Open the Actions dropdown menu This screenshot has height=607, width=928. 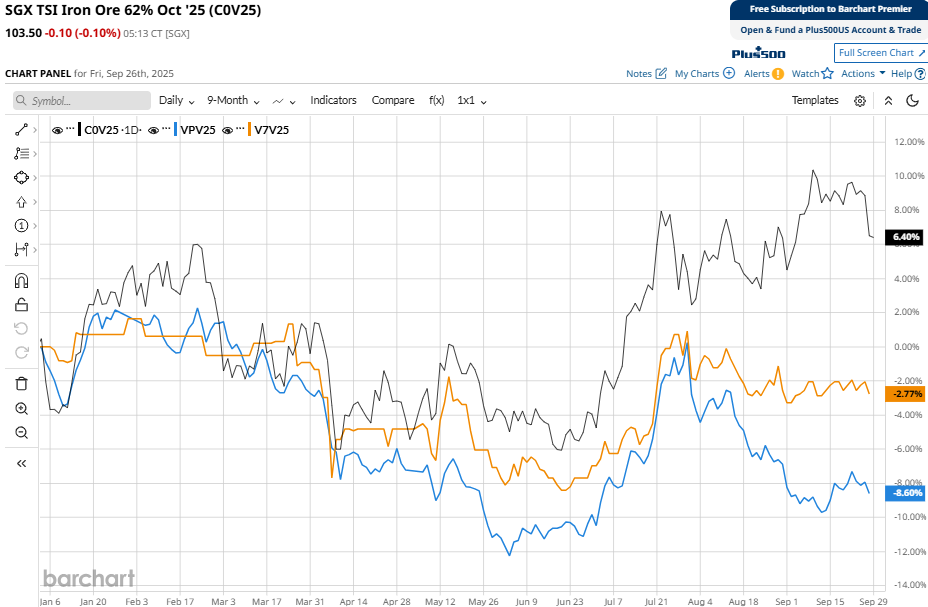(x=863, y=73)
